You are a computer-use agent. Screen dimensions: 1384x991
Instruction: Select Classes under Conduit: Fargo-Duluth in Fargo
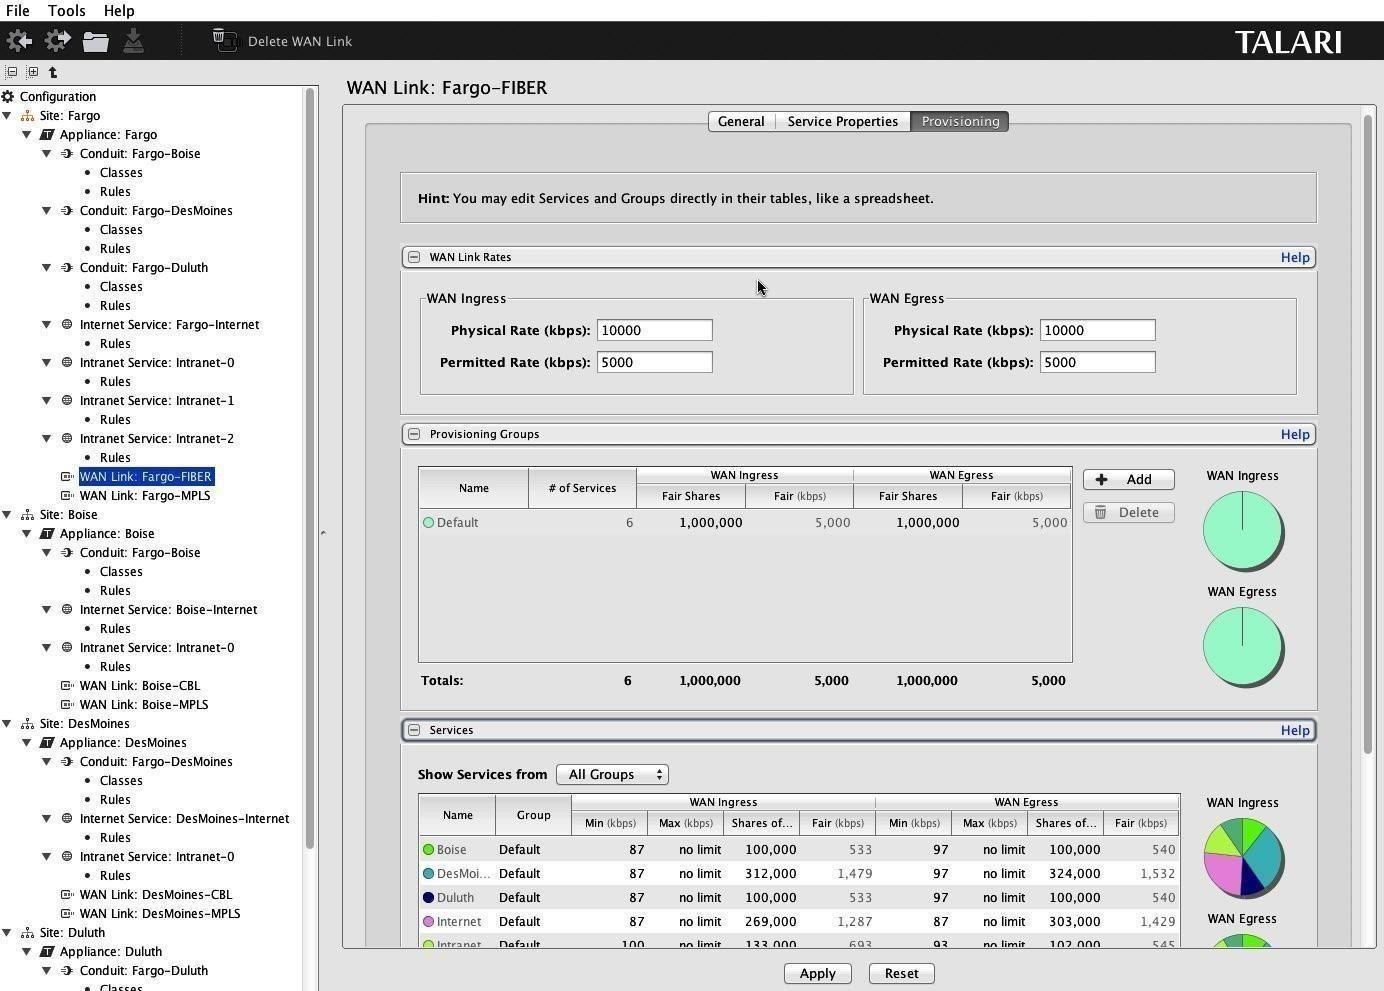point(121,287)
